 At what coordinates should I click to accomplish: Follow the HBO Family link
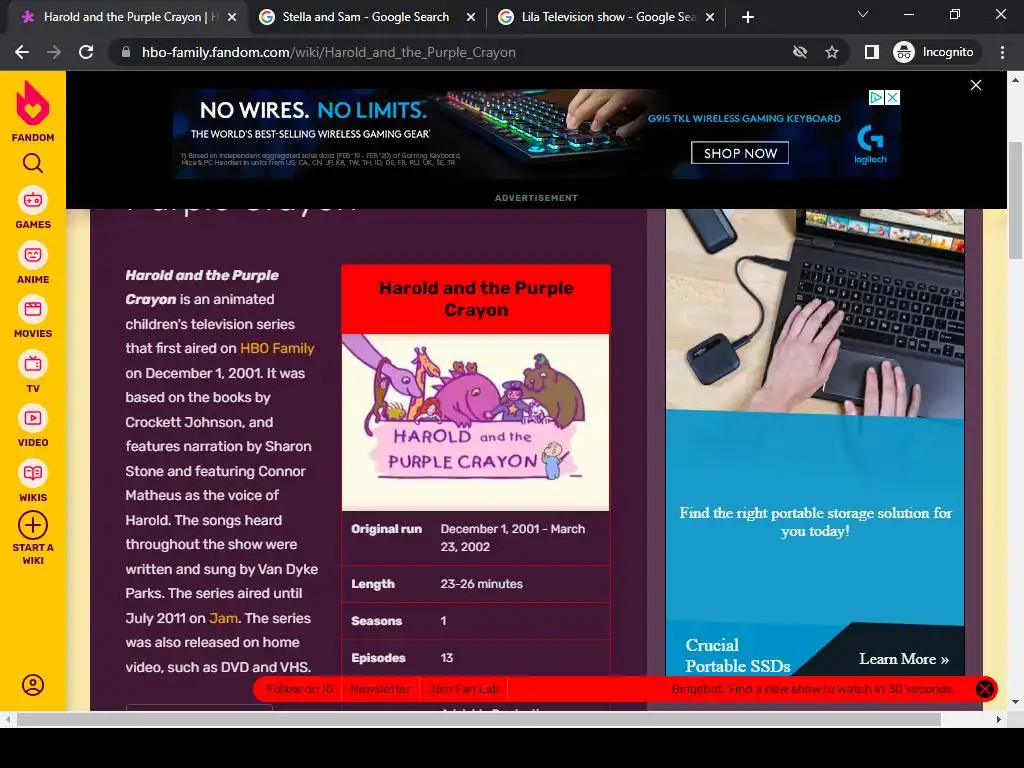[x=277, y=349]
